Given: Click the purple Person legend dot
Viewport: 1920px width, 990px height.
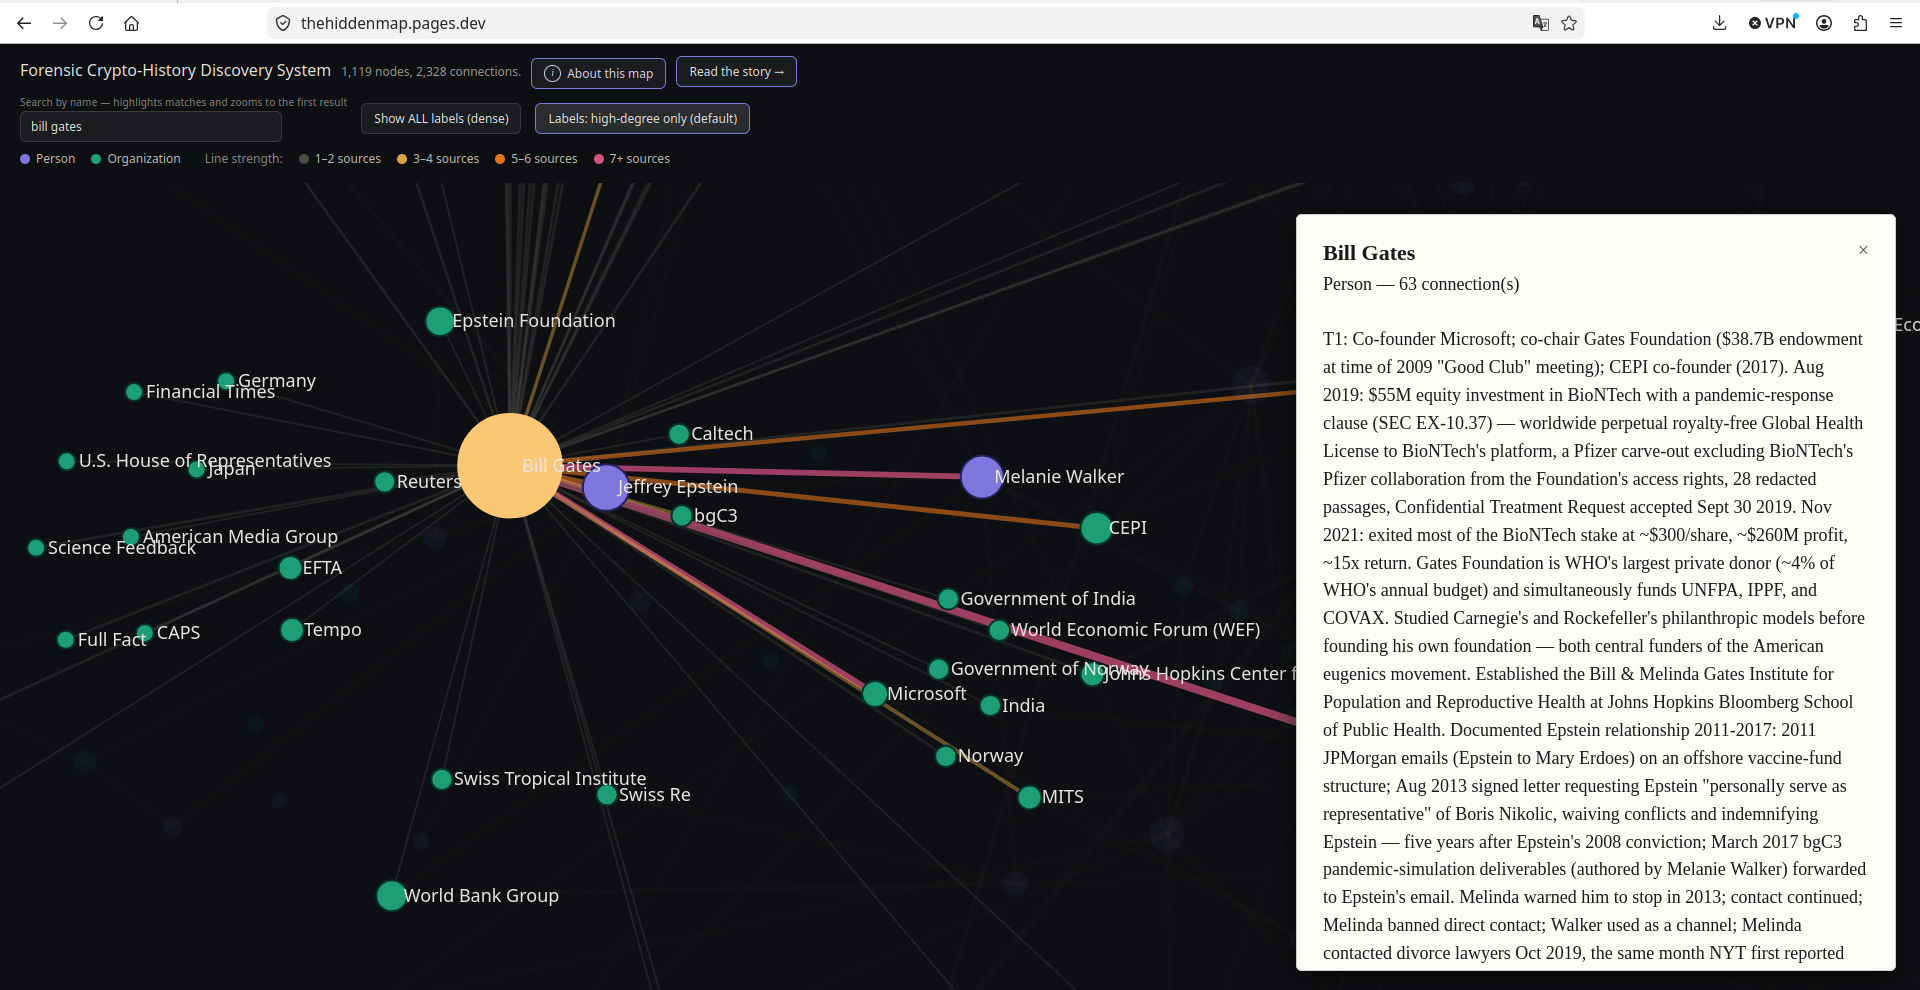Looking at the screenshot, I should point(25,159).
